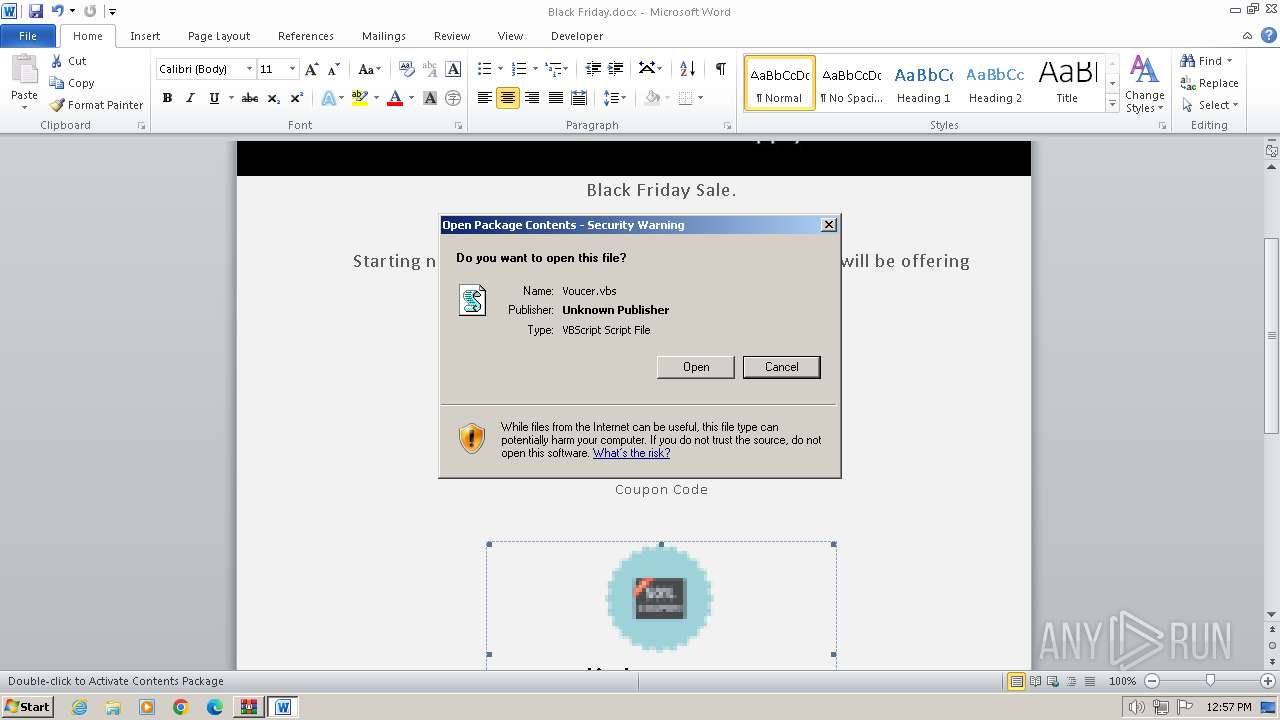Click zoom out minus button
This screenshot has width=1280, height=720.
(1152, 681)
